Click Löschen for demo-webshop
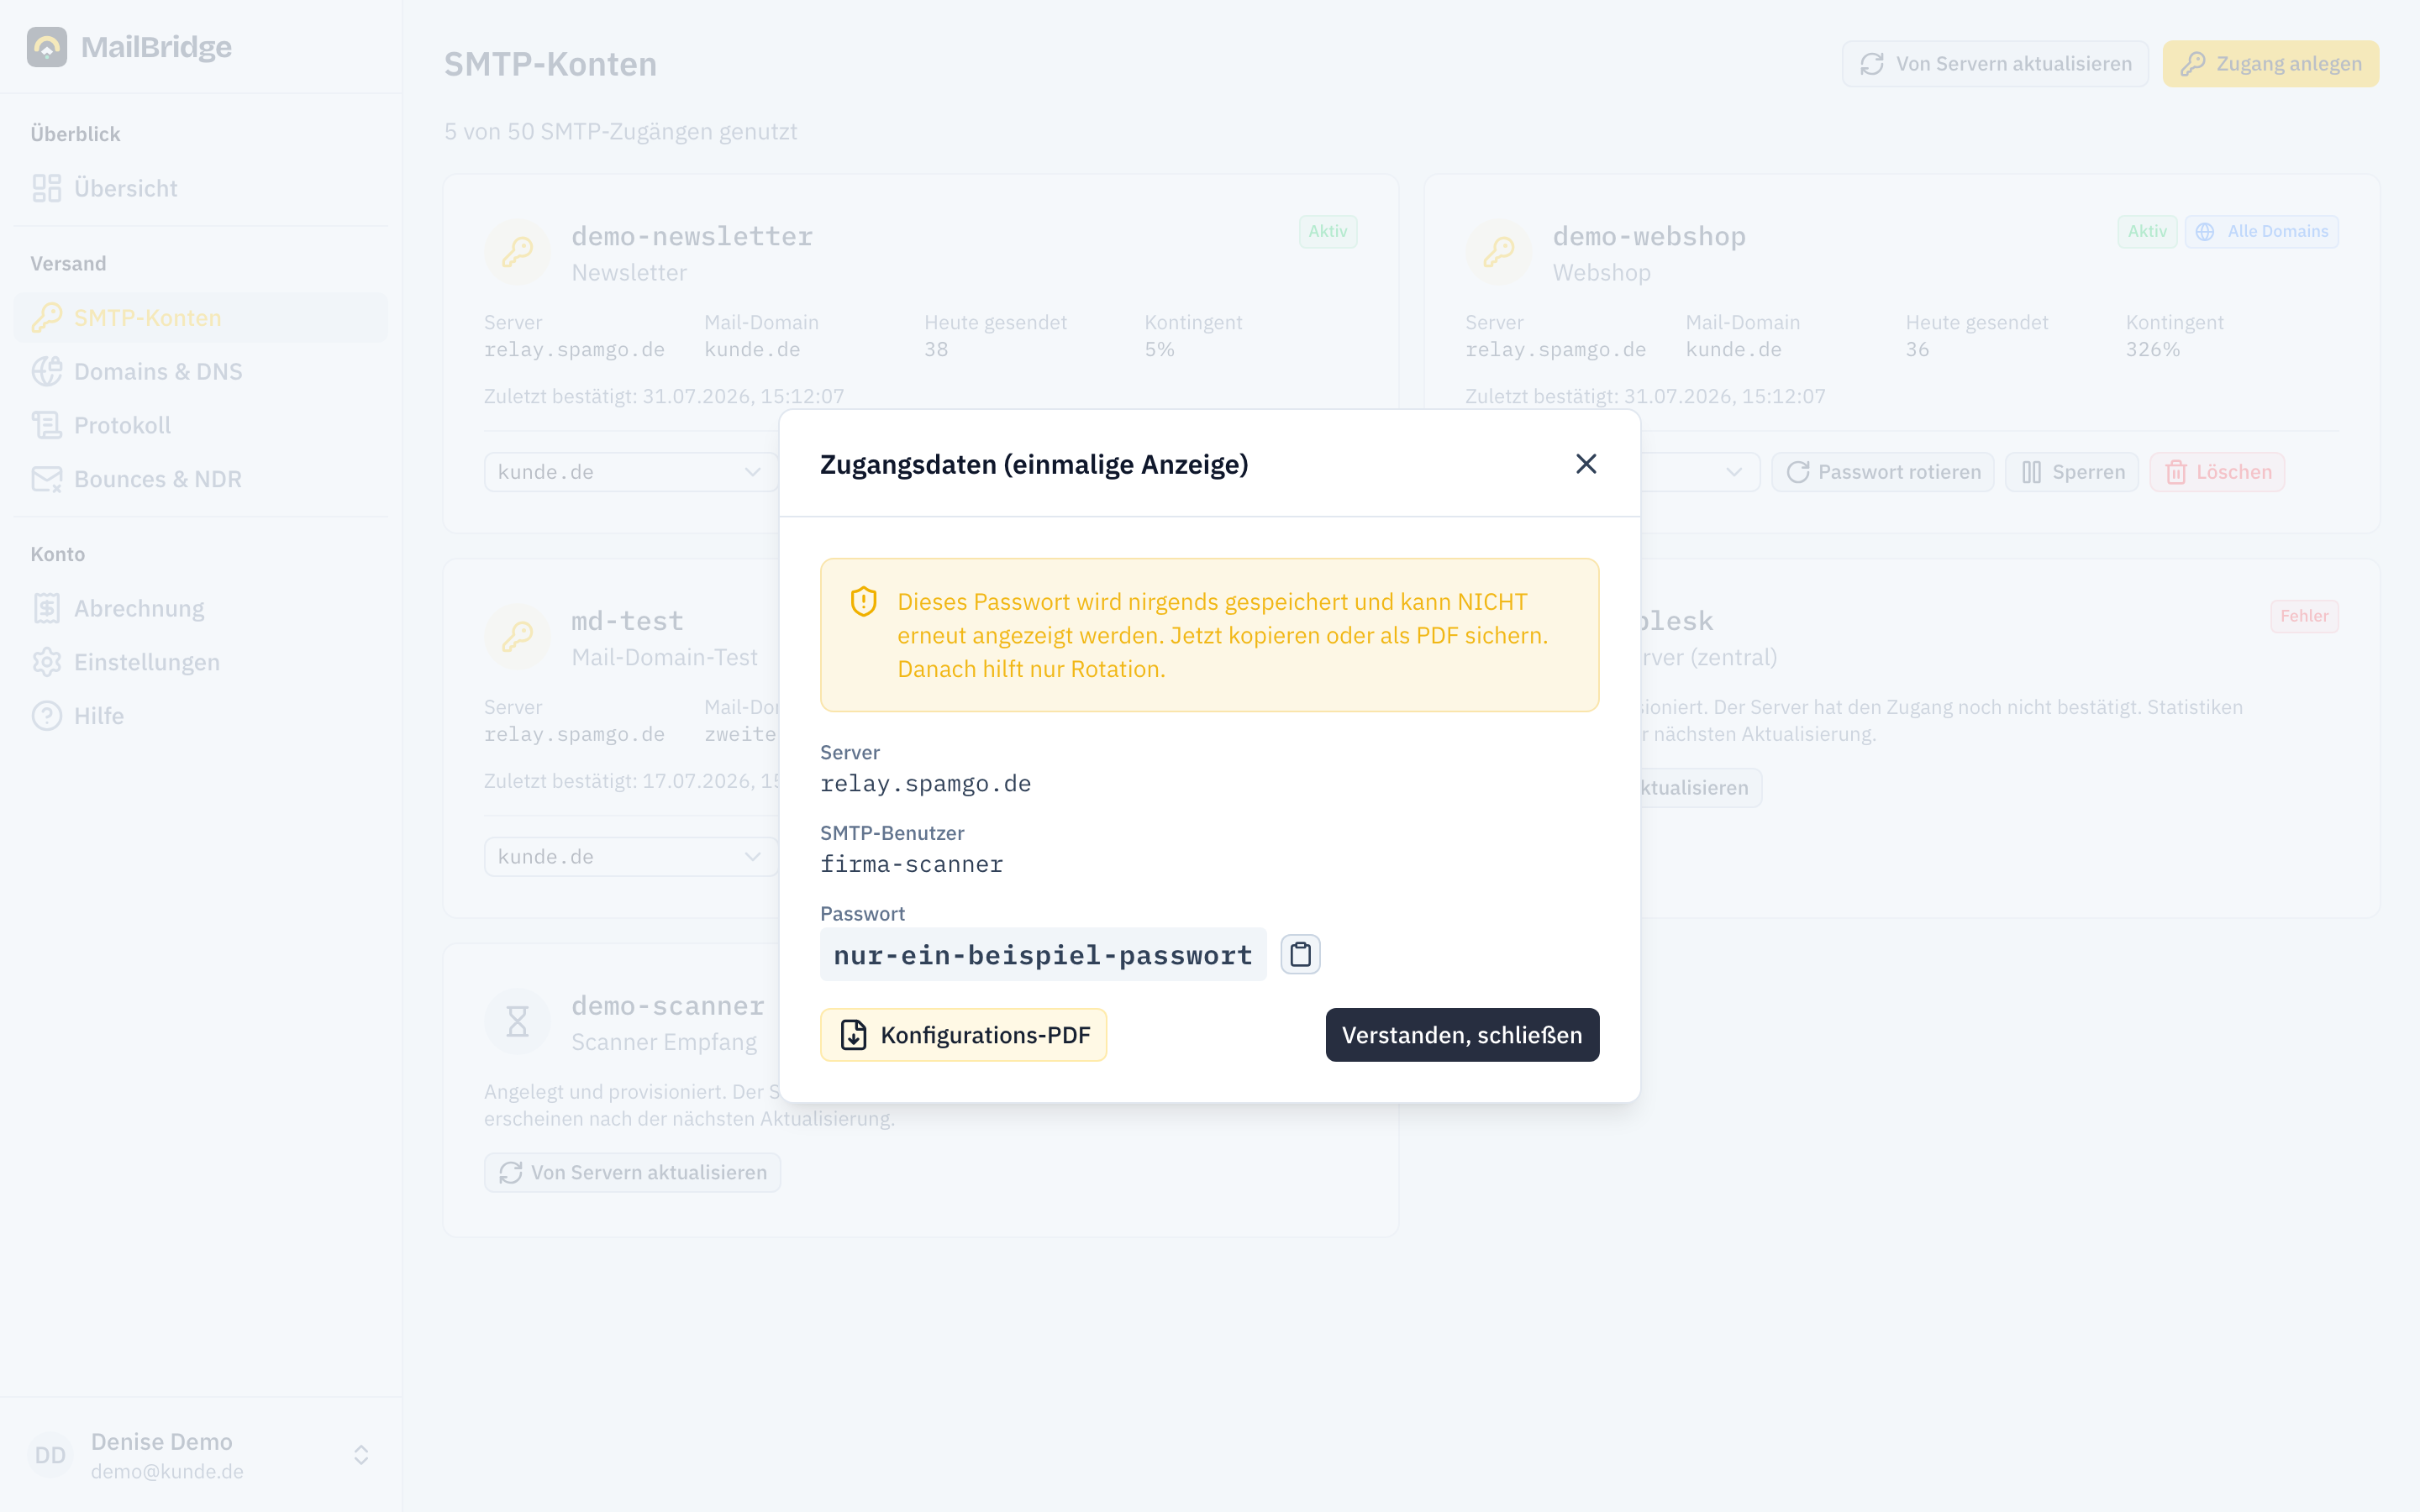The width and height of the screenshot is (2420, 1512). point(2217,472)
